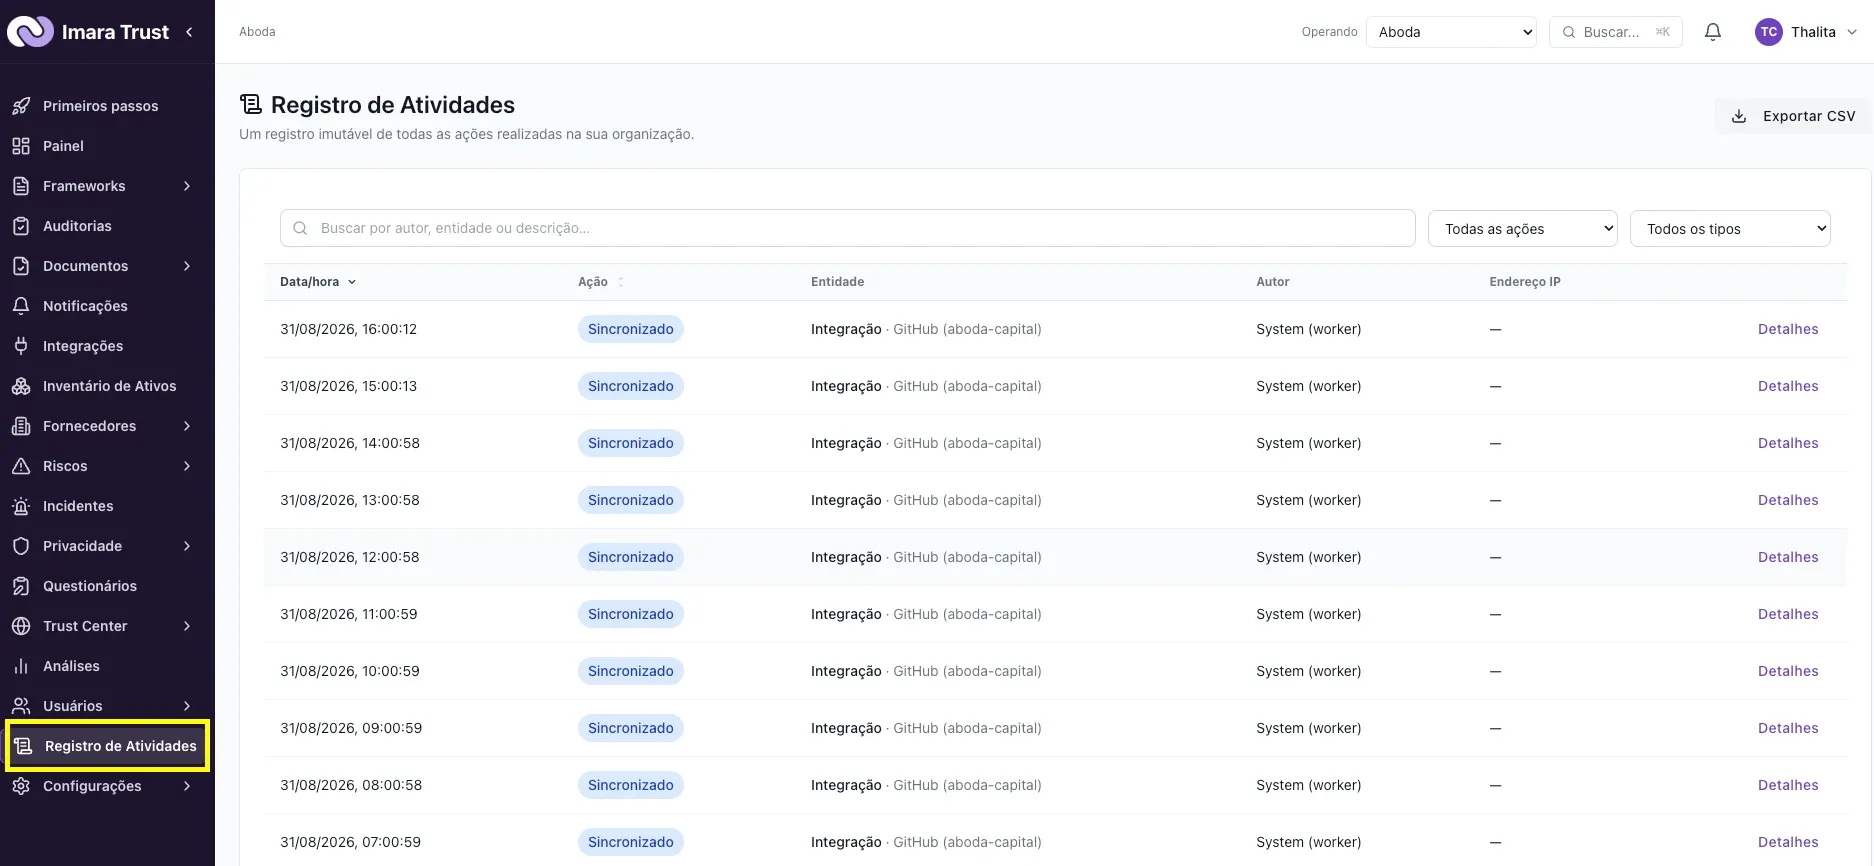Click the TC user avatar

click(1769, 32)
